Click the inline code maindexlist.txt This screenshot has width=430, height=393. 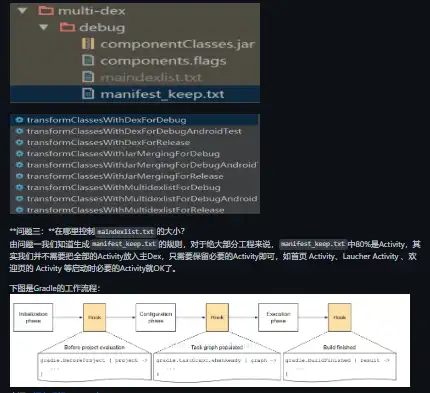[x=125, y=231]
